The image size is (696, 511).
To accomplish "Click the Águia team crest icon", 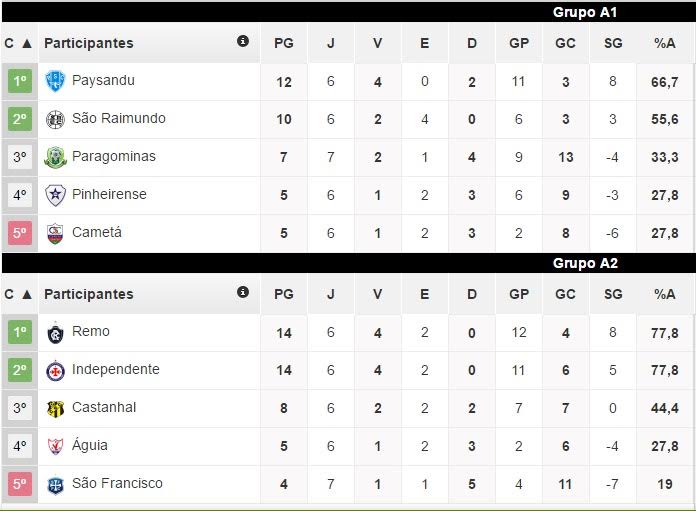I will [55, 446].
